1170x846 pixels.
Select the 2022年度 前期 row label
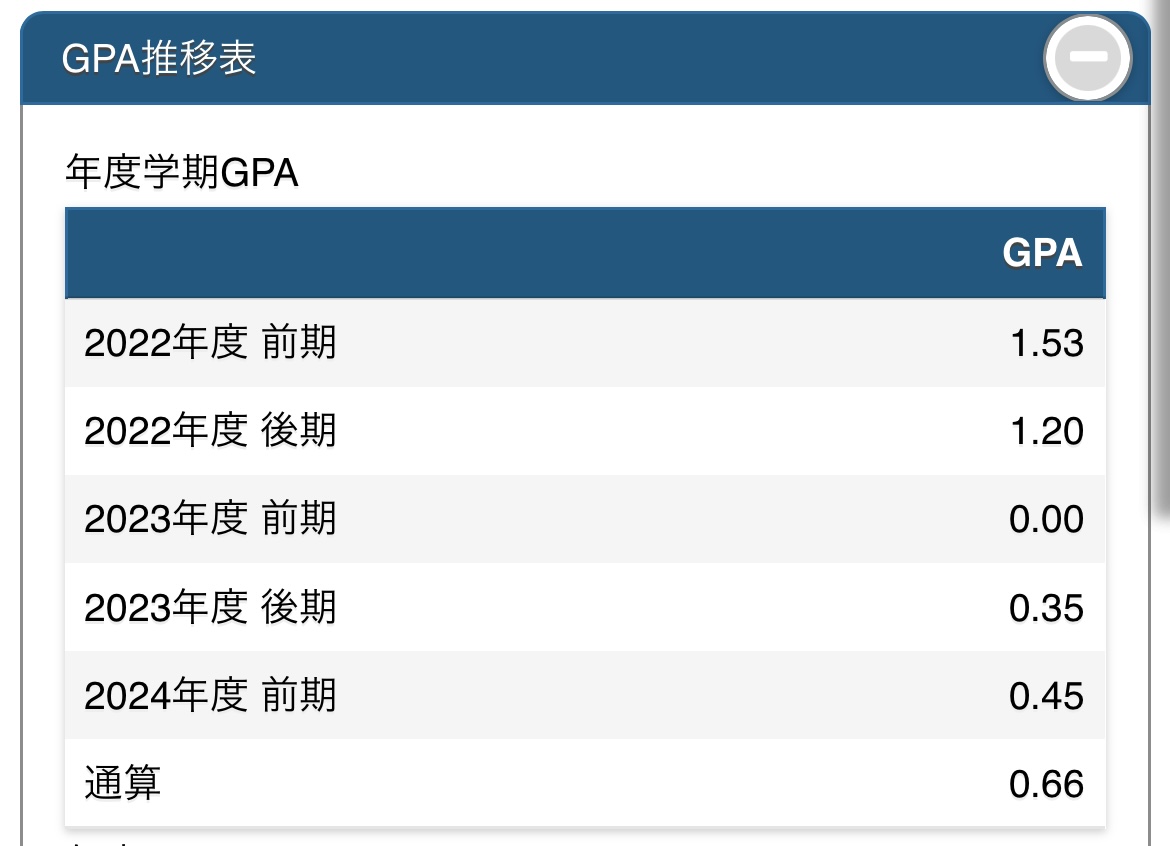coord(210,343)
